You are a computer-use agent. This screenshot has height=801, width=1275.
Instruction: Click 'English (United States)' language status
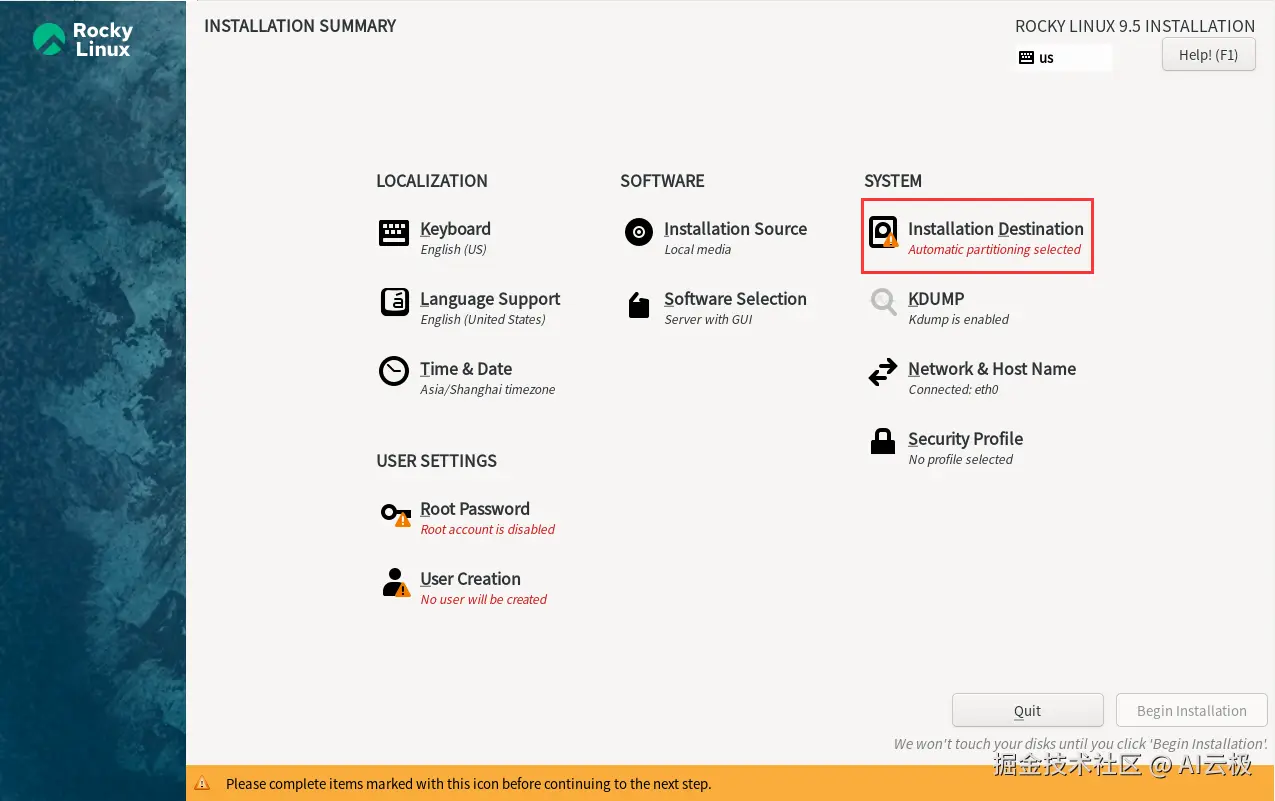[x=483, y=320]
